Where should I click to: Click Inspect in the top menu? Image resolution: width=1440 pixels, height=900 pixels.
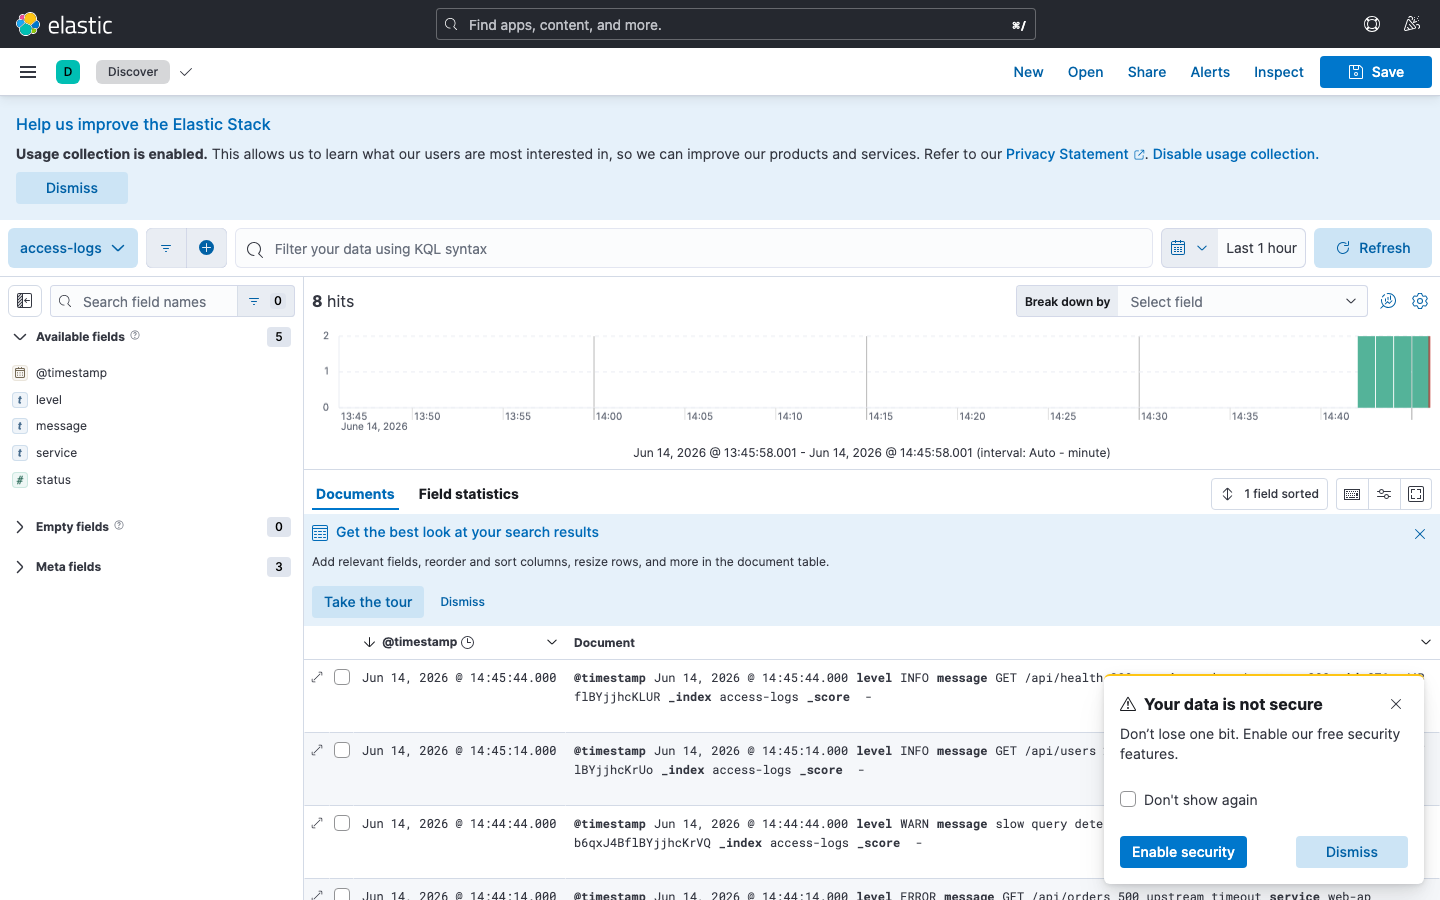tap(1279, 72)
